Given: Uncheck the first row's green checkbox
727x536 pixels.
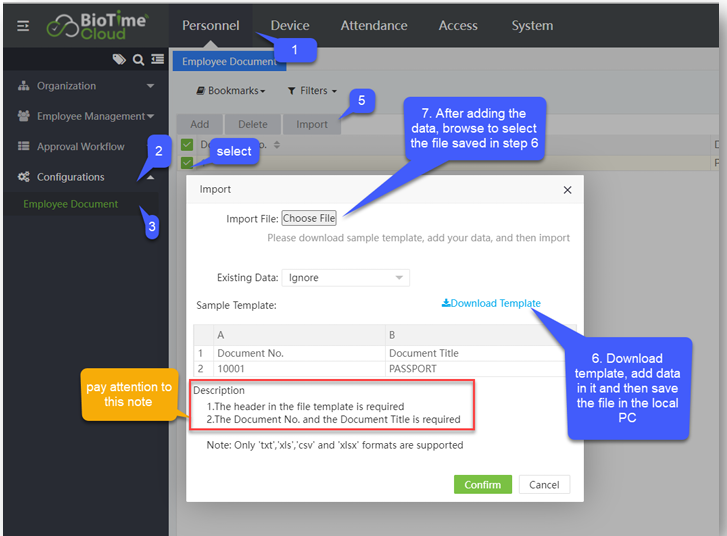Looking at the screenshot, I should [187, 163].
